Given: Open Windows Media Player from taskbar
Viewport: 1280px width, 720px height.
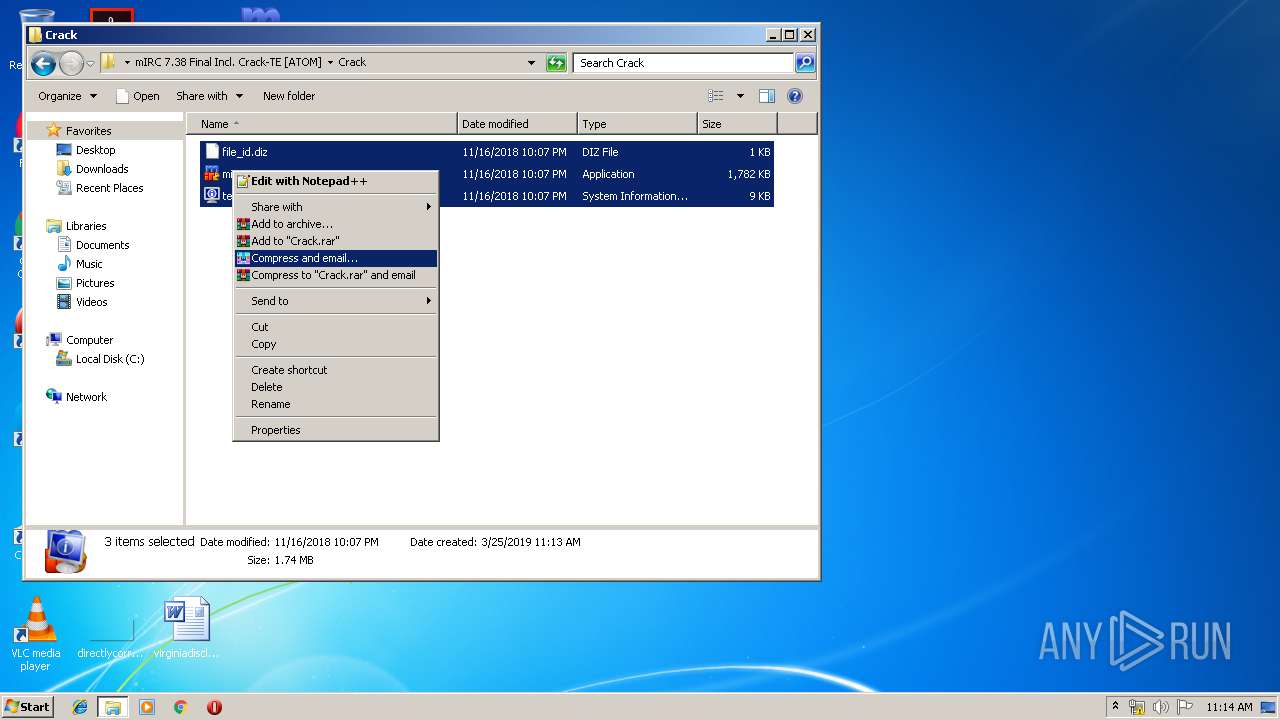Looking at the screenshot, I should [147, 707].
